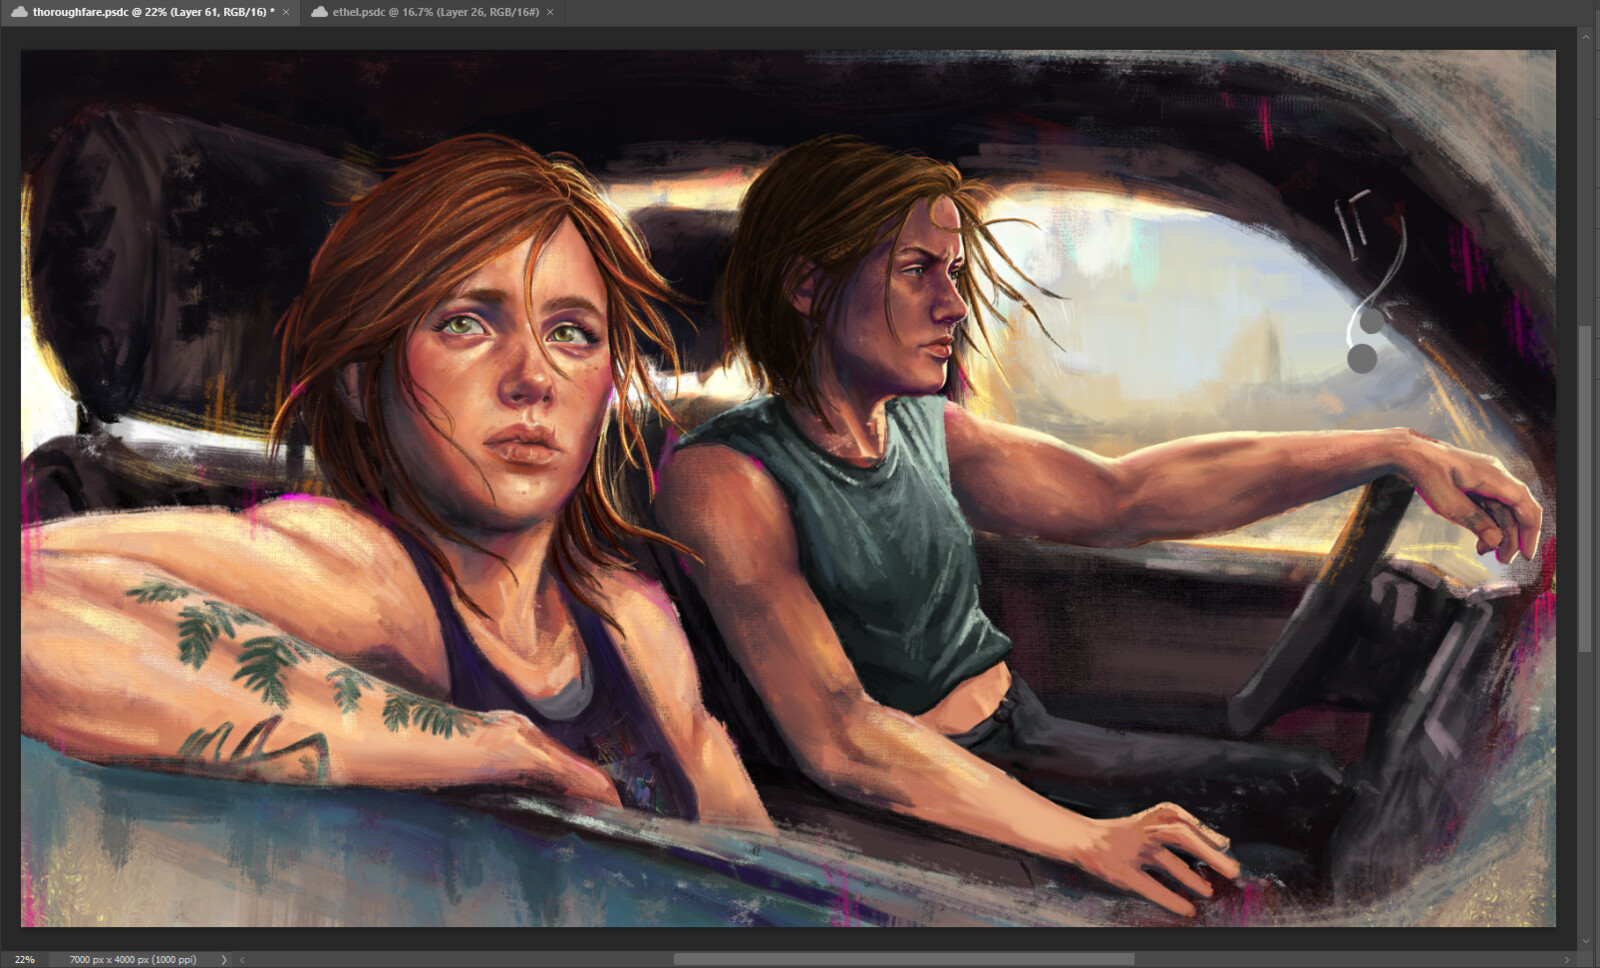Close the thoroughfare.psdc tab
Viewport: 1600px width, 968px height.
[x=286, y=12]
